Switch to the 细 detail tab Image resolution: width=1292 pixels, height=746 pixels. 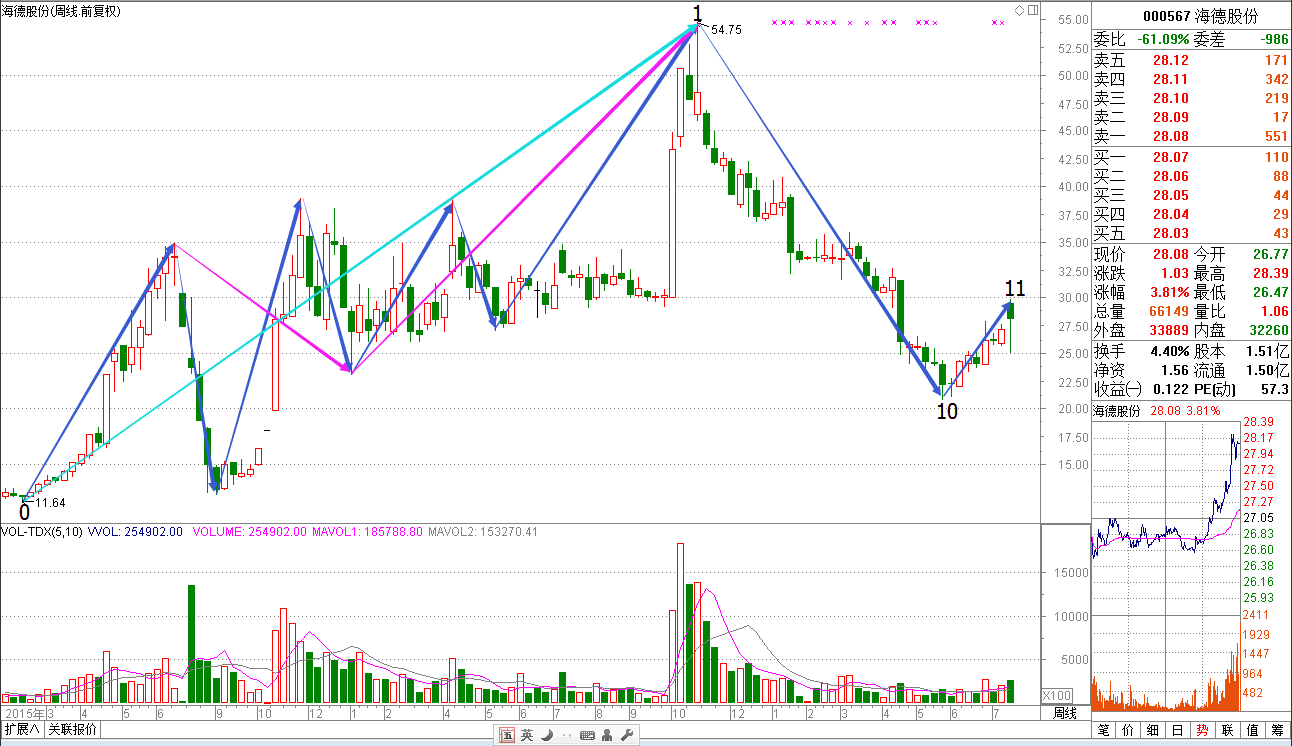pos(1154,730)
